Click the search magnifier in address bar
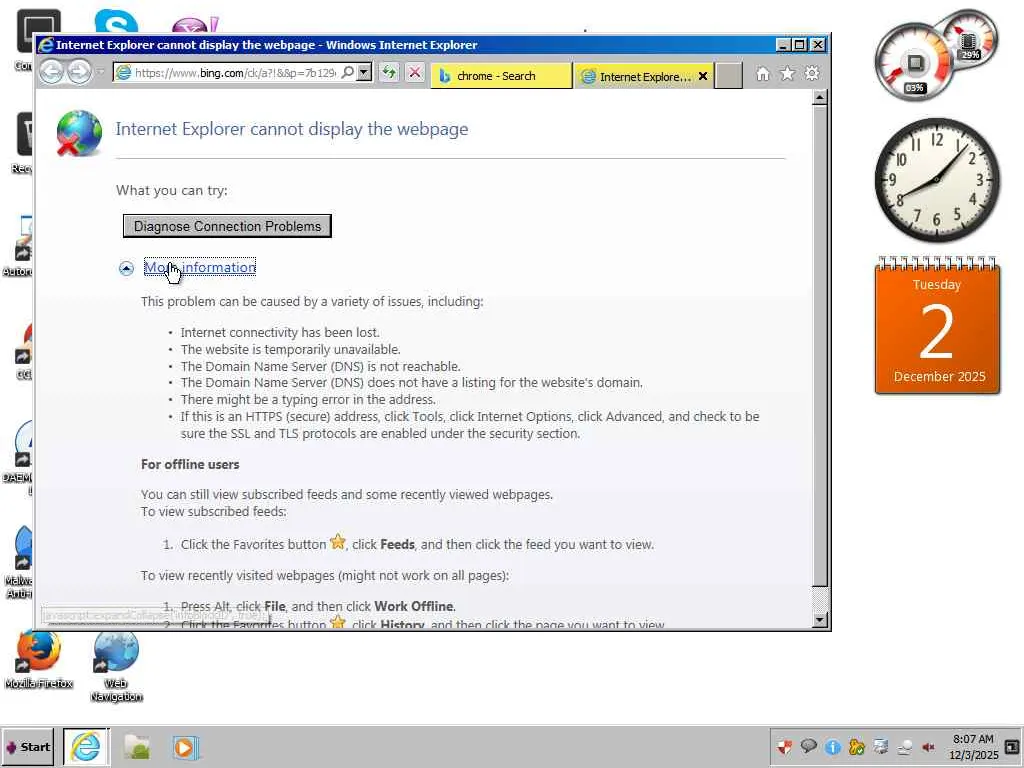The height and width of the screenshot is (768, 1024). 348,72
